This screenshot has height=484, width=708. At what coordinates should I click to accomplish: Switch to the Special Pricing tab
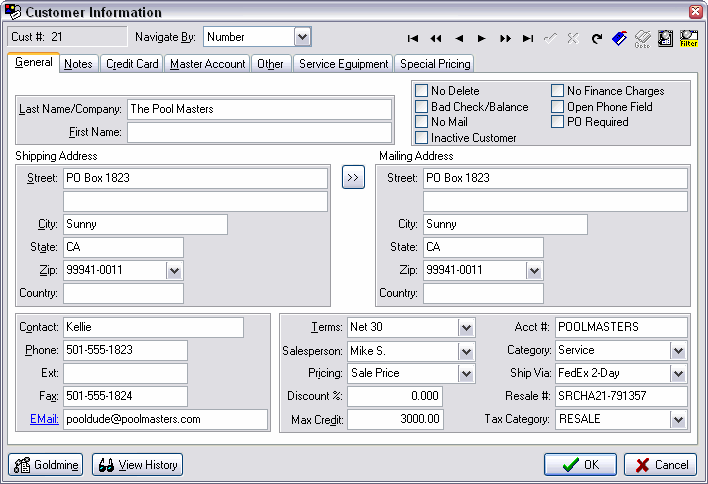435,64
